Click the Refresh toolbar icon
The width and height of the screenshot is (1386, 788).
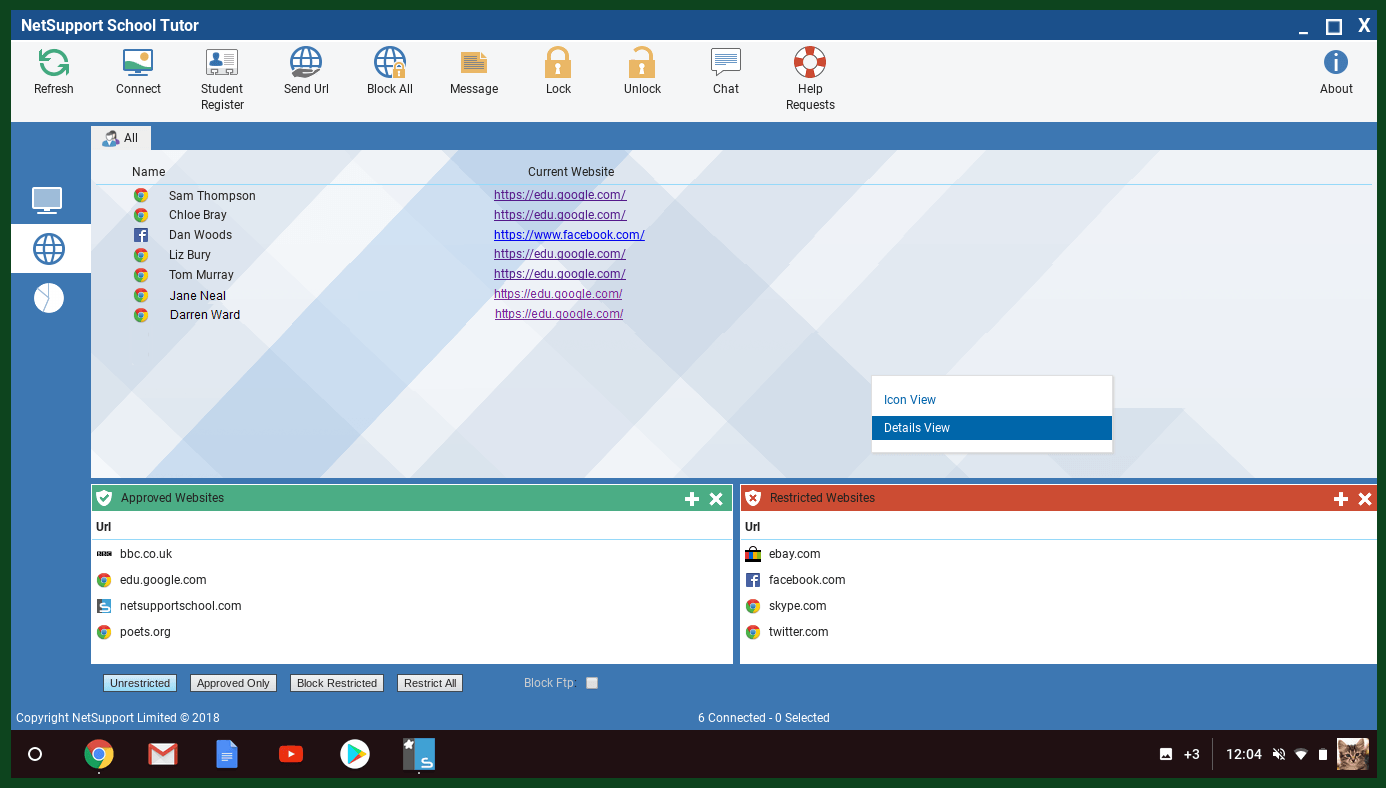point(54,63)
